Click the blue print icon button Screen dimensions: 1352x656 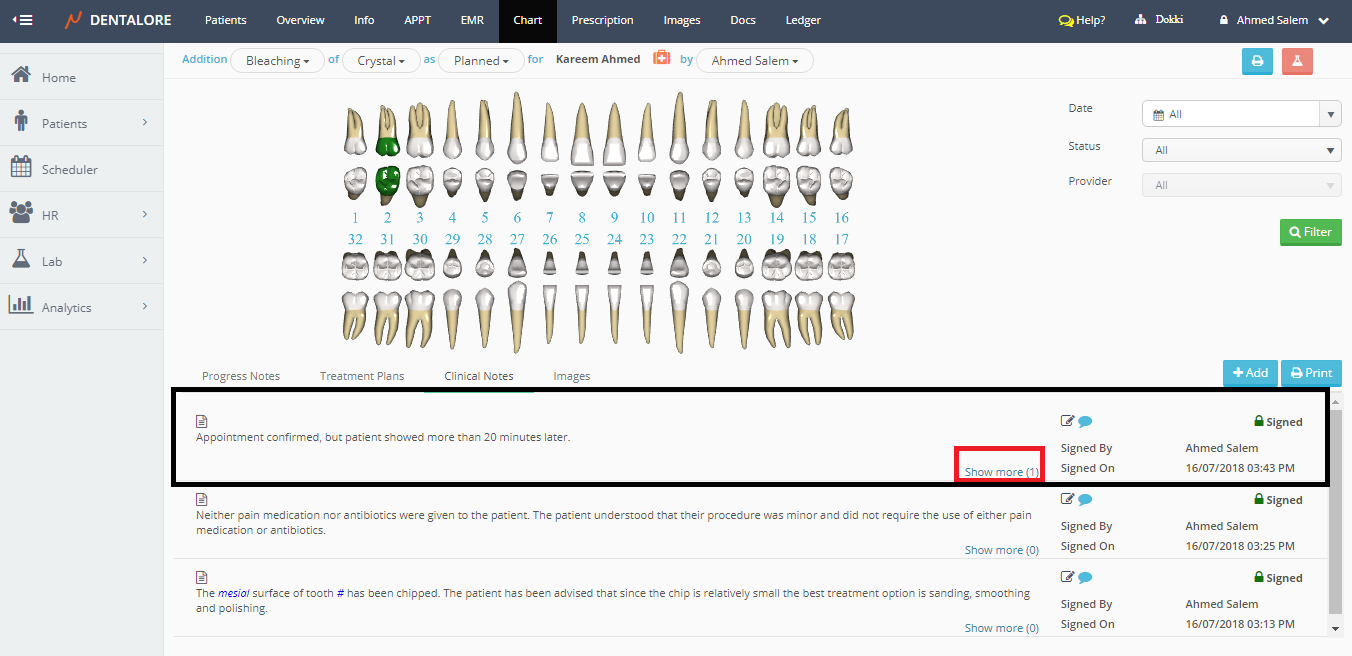coord(1257,61)
